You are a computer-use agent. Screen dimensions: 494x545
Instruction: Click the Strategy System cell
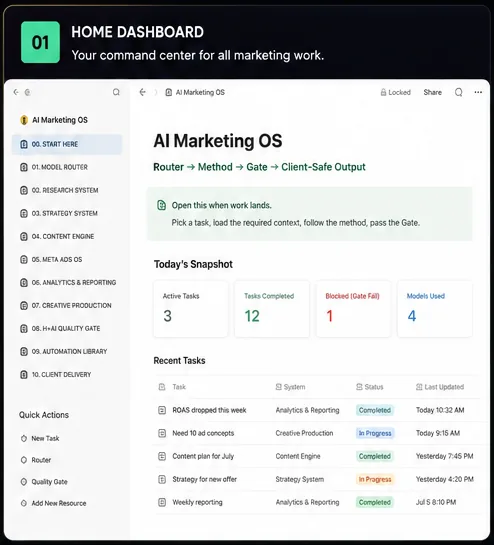[300, 479]
